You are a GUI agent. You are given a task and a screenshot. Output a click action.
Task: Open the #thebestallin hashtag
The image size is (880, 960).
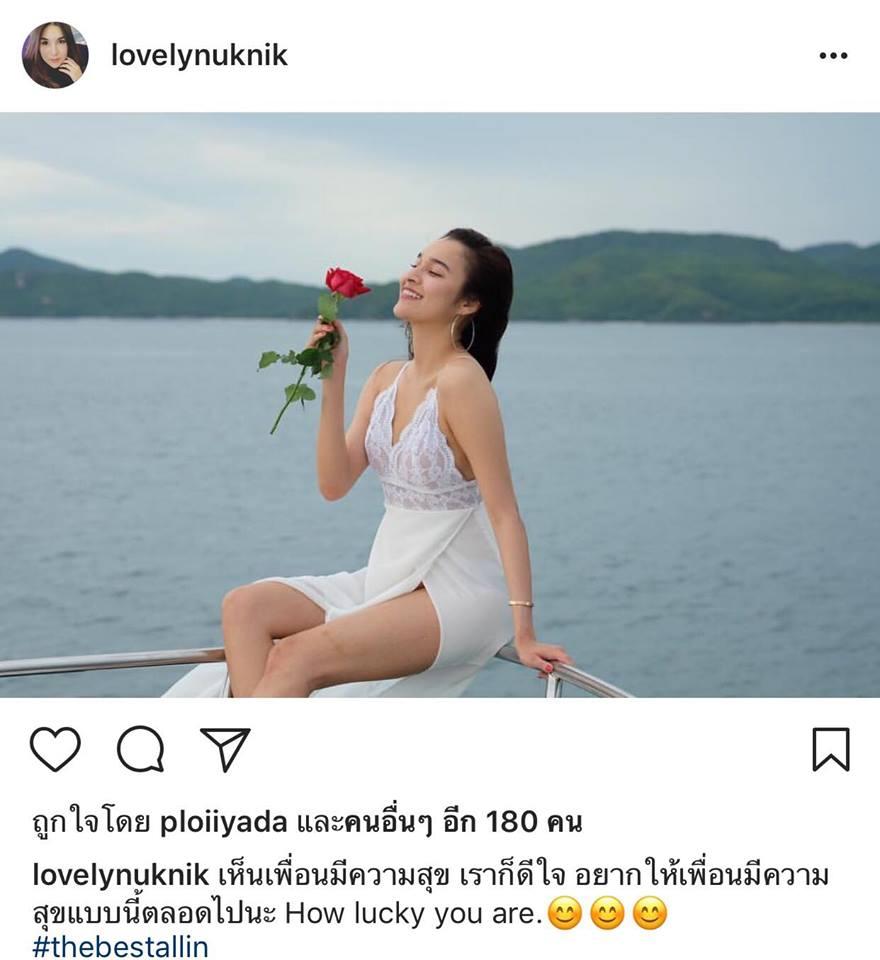[x=121, y=947]
